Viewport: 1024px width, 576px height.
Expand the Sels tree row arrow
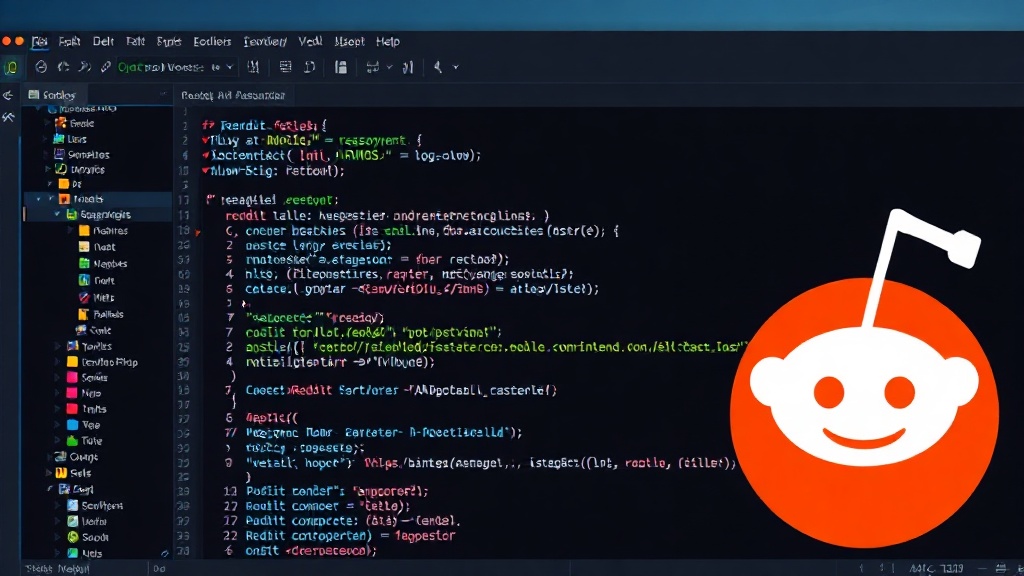(x=48, y=473)
